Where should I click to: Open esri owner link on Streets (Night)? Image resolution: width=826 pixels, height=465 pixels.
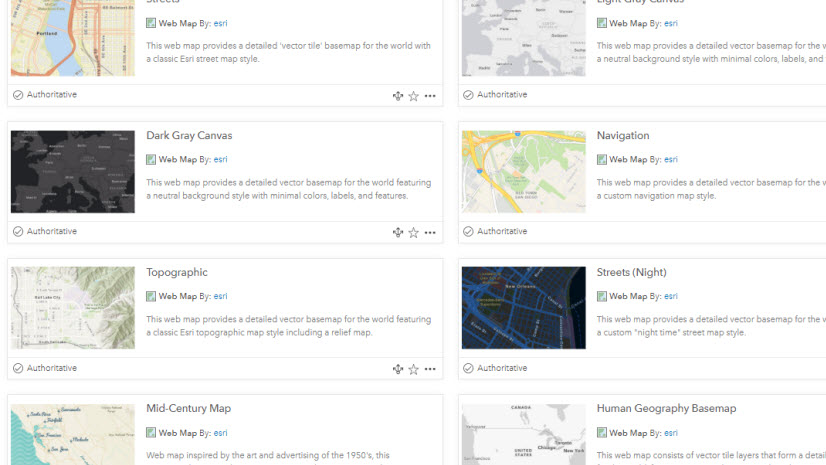671,296
